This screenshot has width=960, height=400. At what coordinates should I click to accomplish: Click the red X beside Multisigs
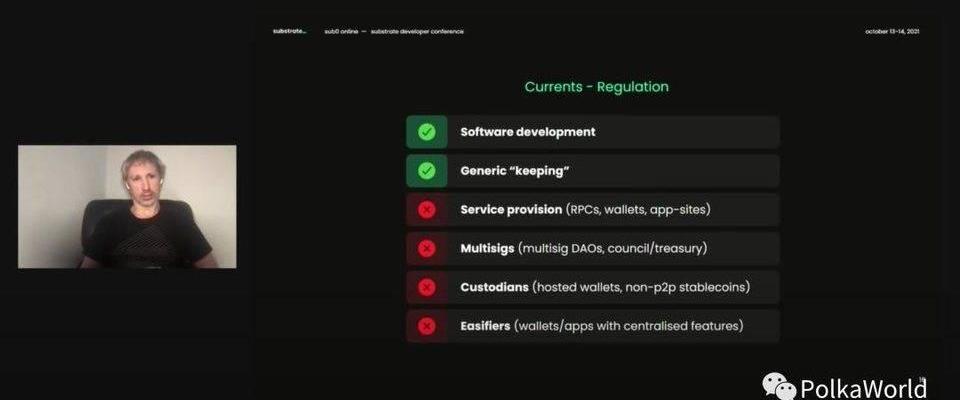[426, 249]
